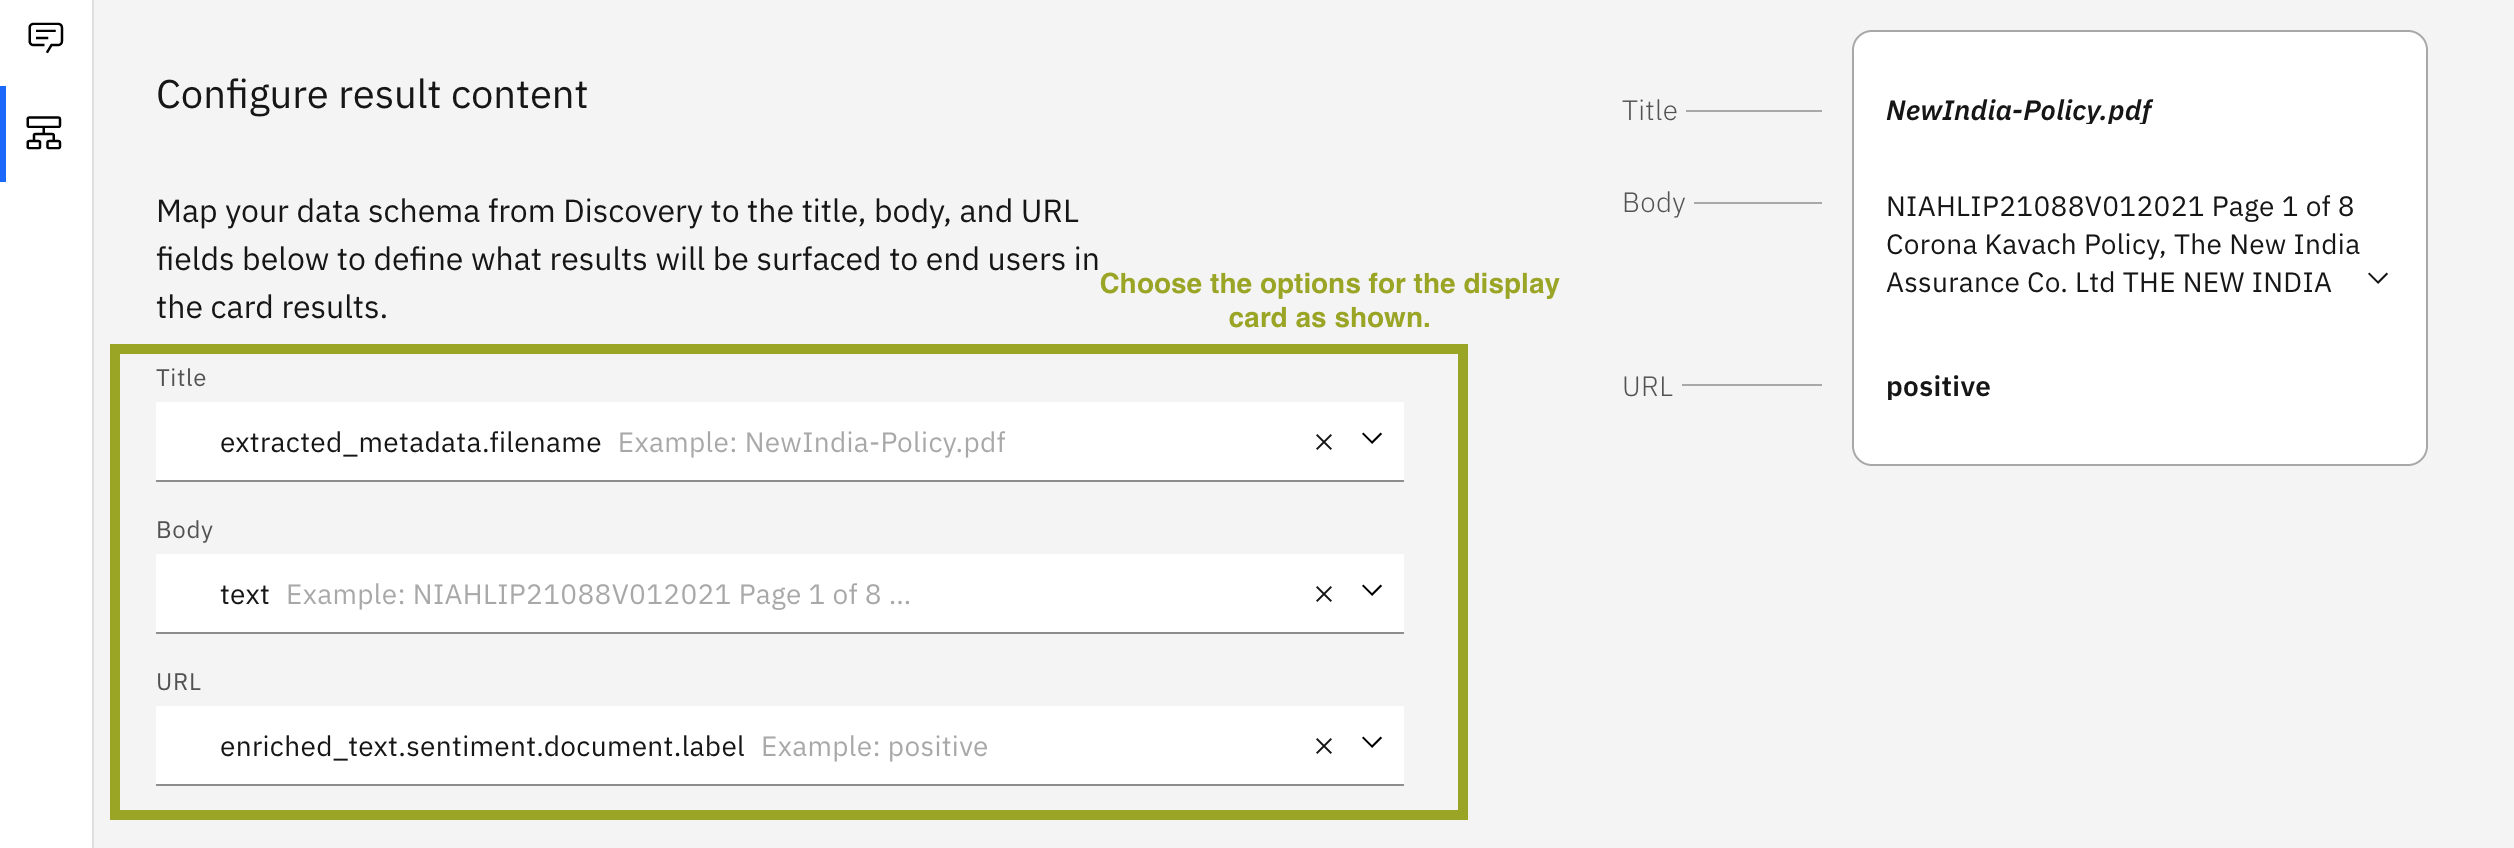Viewport: 2514px width, 848px height.
Task: Focus the Body field containing text
Action: 700,594
